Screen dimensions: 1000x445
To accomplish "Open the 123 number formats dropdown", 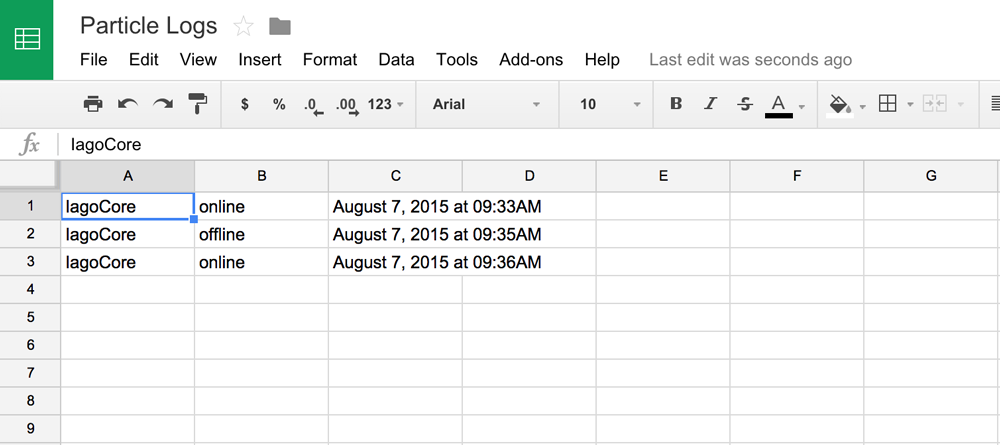I will click(385, 104).
